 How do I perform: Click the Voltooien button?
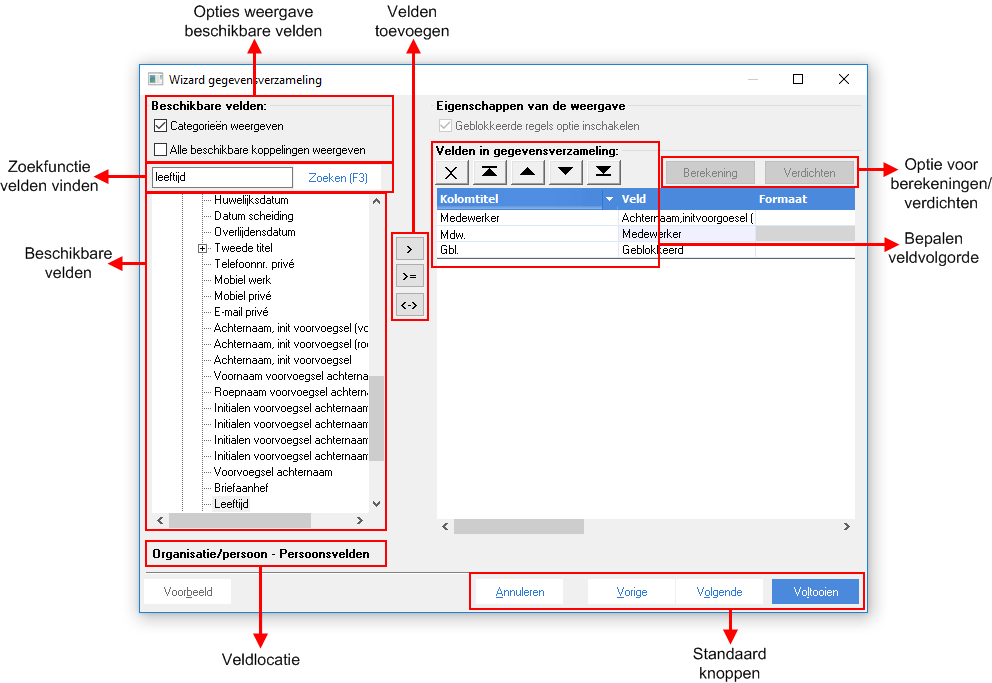pos(815,592)
